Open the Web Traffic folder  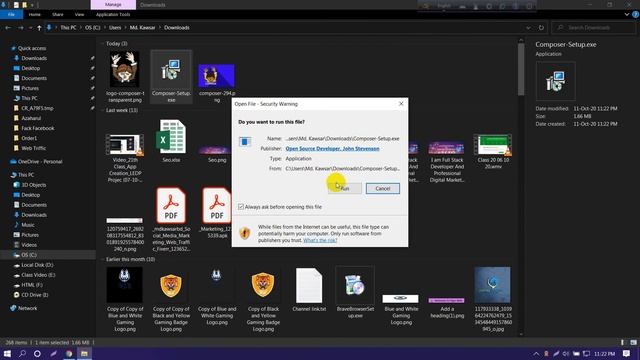point(33,148)
